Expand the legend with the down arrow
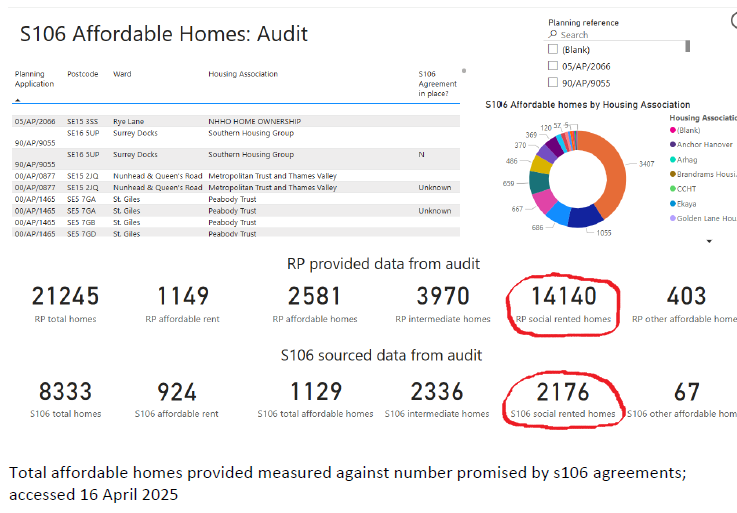This screenshot has height=513, width=737. click(x=709, y=241)
